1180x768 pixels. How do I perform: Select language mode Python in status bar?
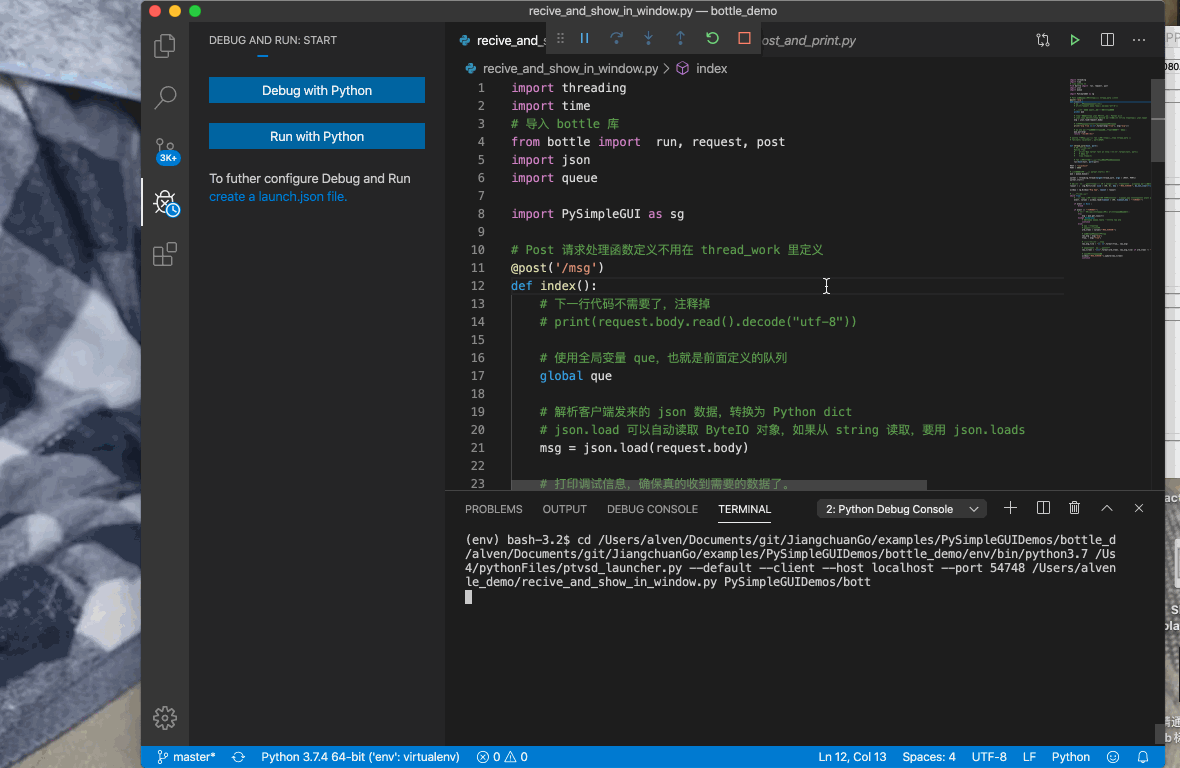(x=1070, y=757)
